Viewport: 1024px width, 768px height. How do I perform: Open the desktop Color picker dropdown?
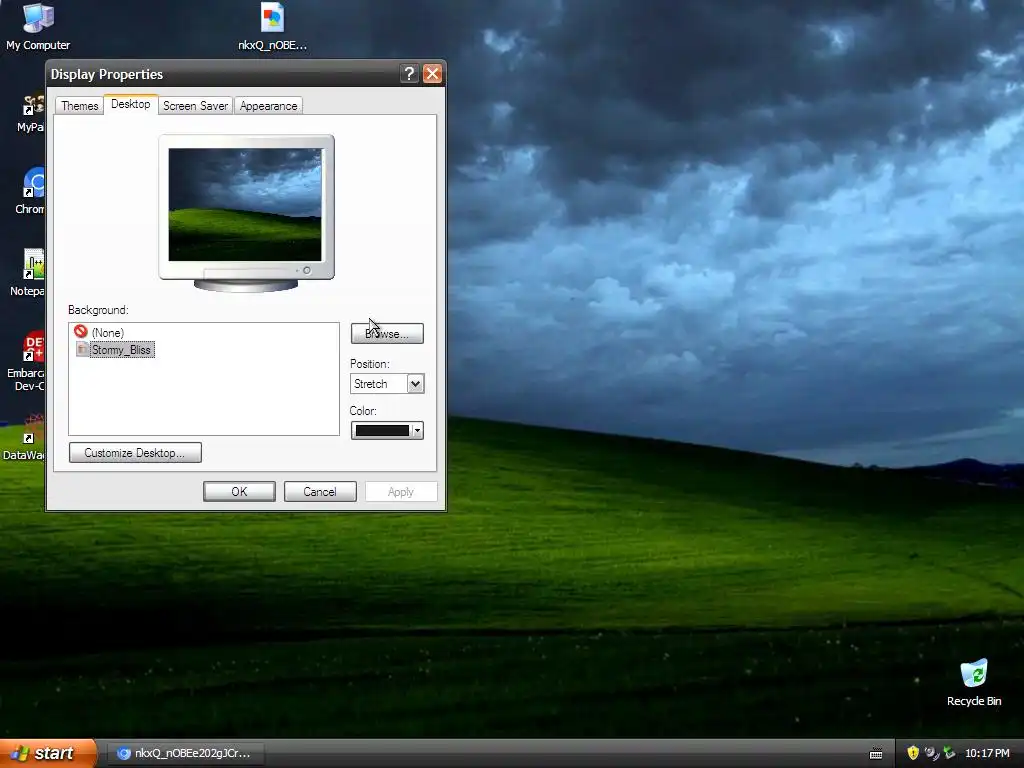(x=387, y=430)
